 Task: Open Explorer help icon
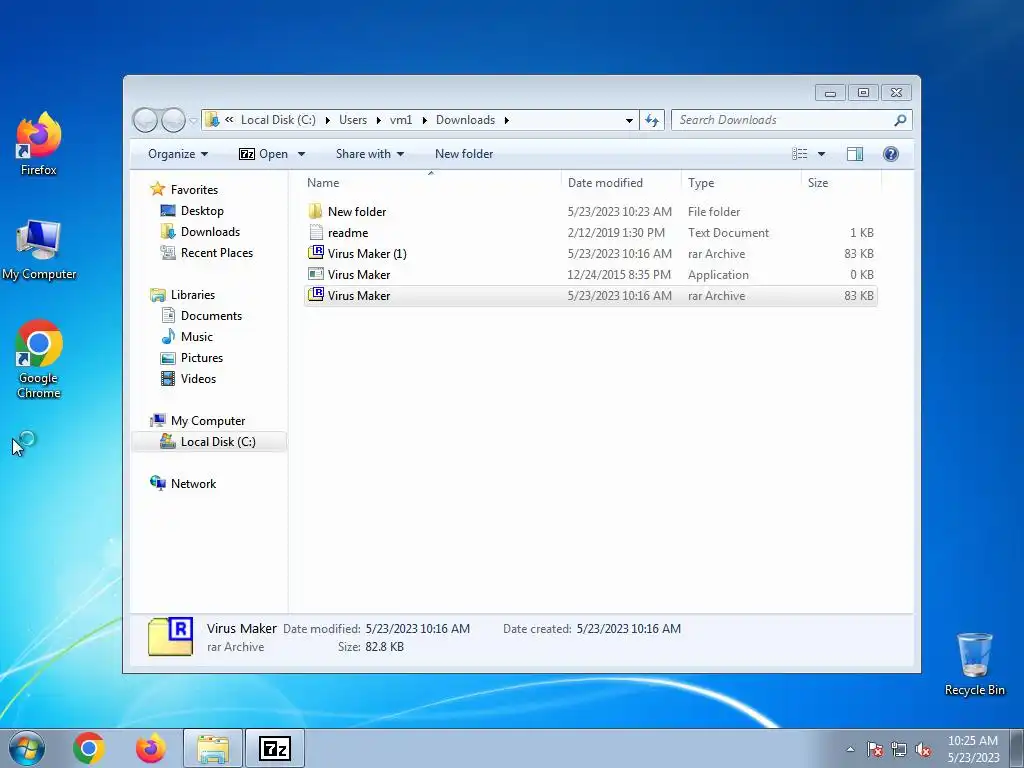tap(891, 154)
